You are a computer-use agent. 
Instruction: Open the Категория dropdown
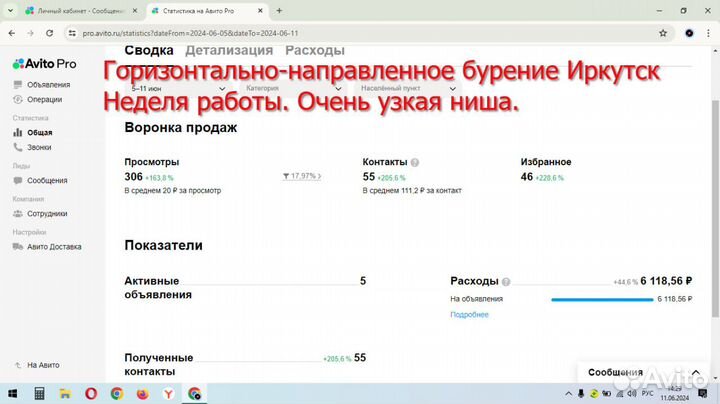click(x=294, y=88)
